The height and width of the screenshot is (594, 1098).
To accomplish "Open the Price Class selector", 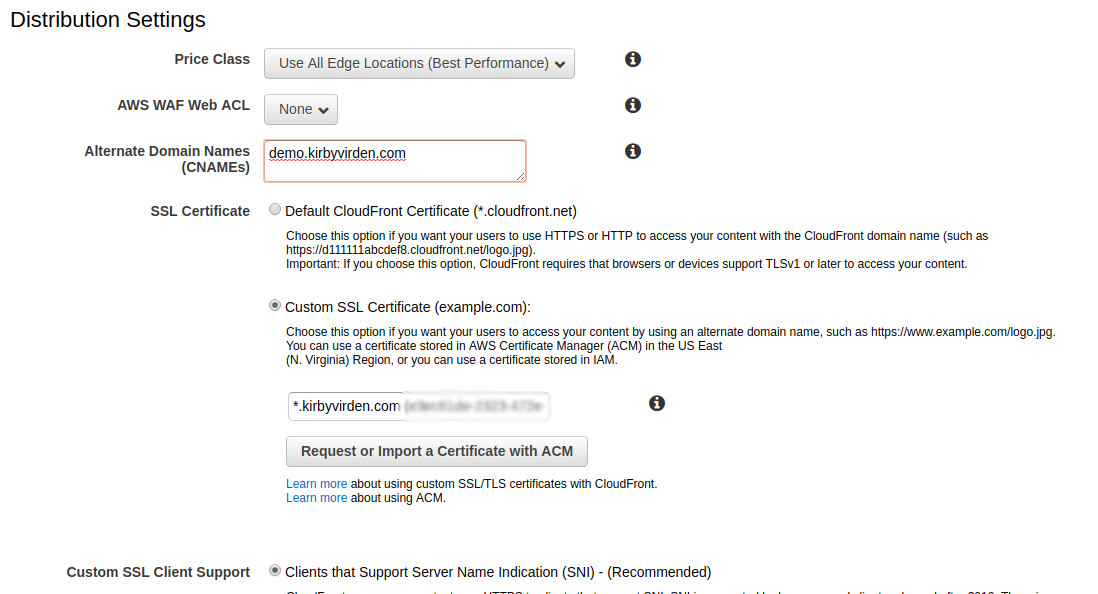I will click(419, 63).
